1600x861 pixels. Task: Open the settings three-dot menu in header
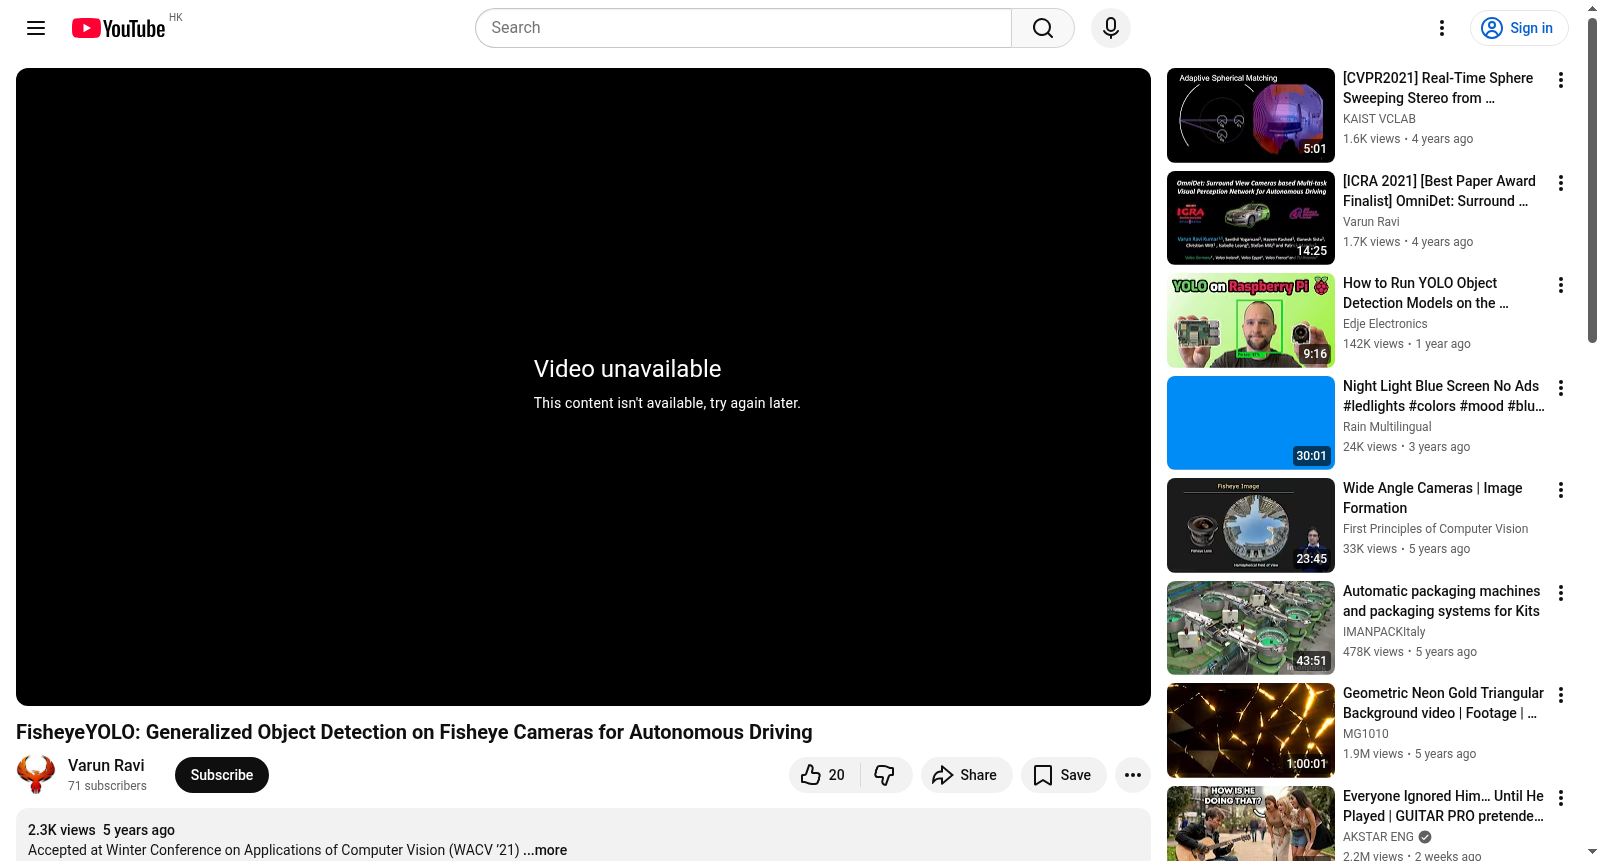pyautogui.click(x=1442, y=28)
